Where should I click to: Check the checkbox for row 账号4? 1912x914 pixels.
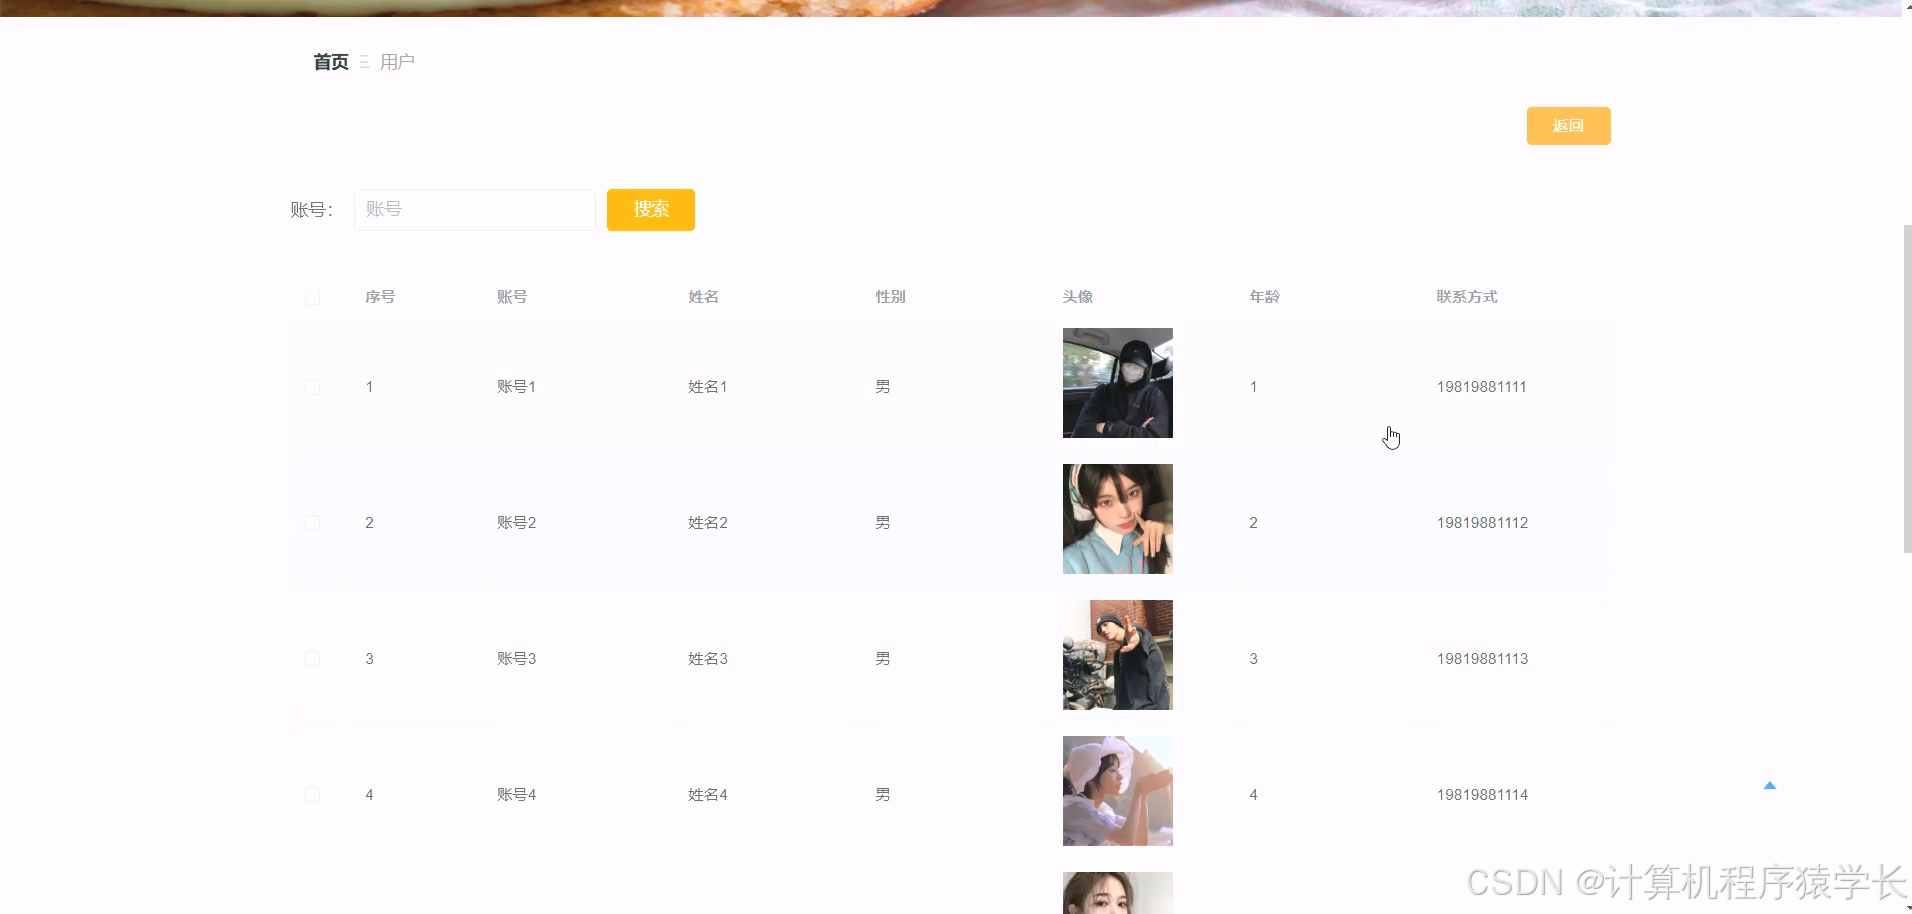312,794
